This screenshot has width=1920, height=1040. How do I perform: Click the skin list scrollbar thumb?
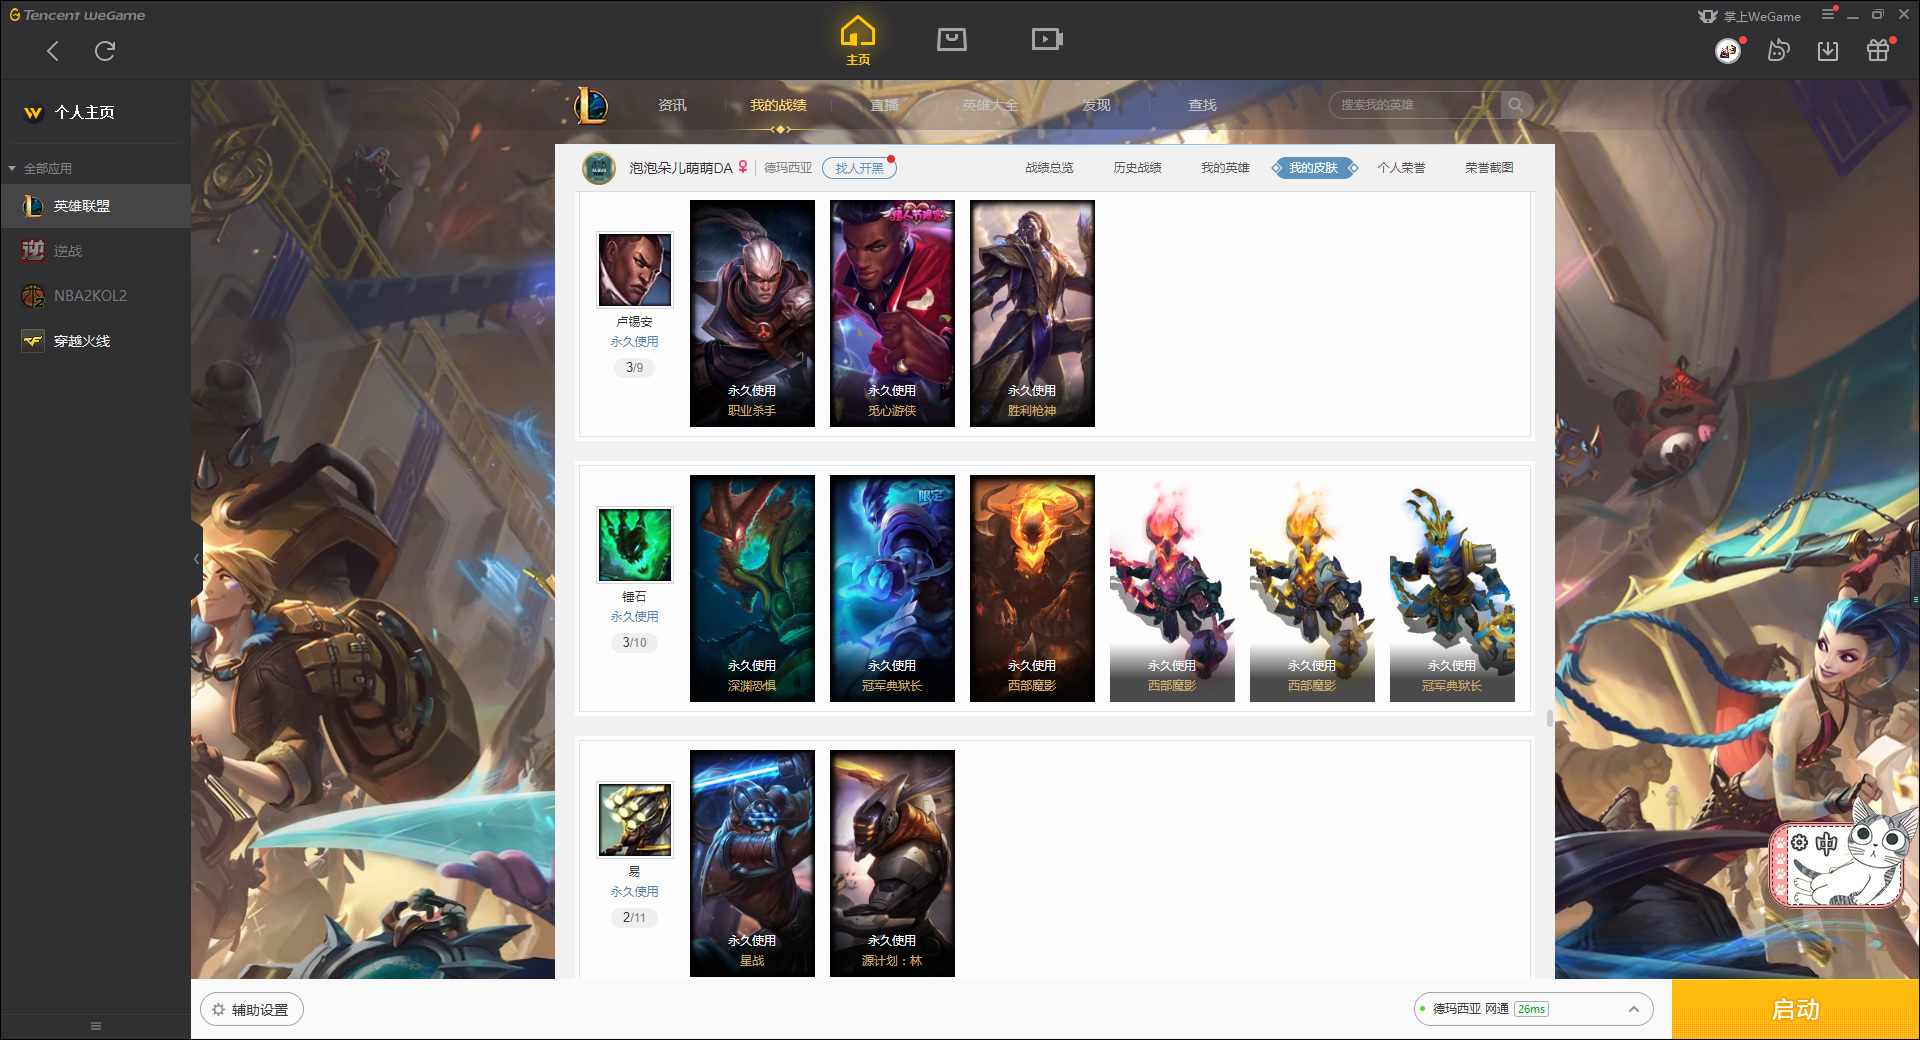(1549, 718)
